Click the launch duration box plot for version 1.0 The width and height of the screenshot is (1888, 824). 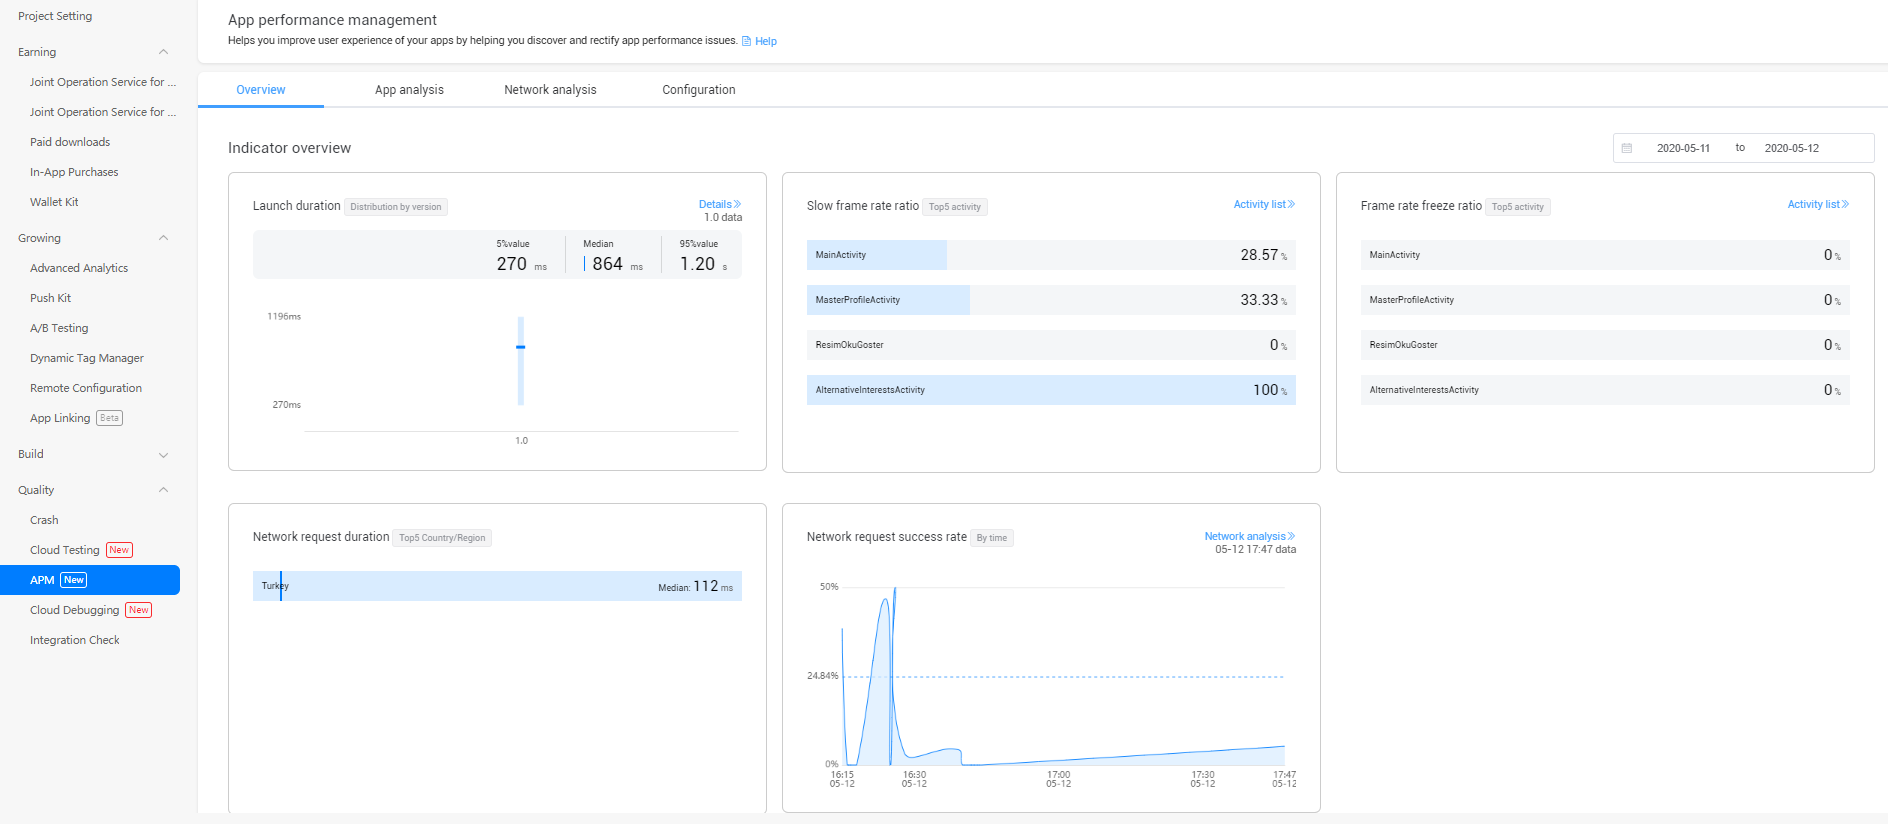(521, 361)
